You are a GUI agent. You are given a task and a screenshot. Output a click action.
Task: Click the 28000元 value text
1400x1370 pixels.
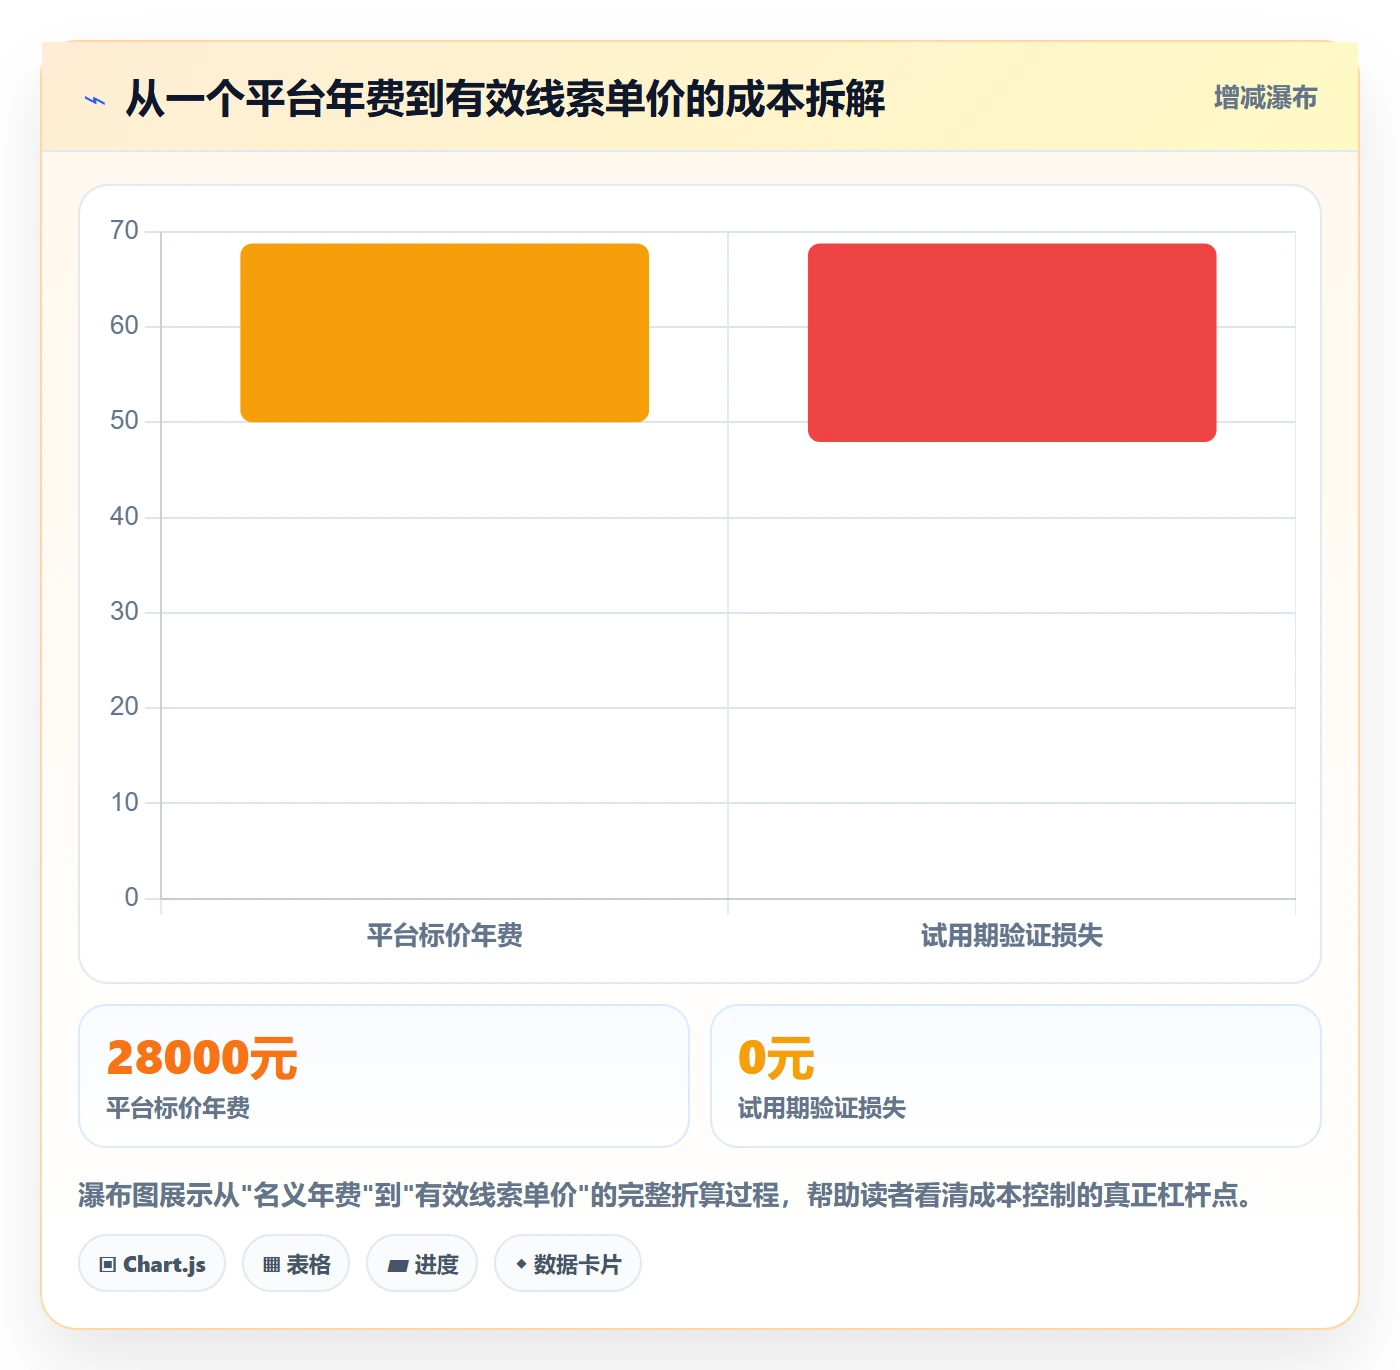click(202, 1058)
